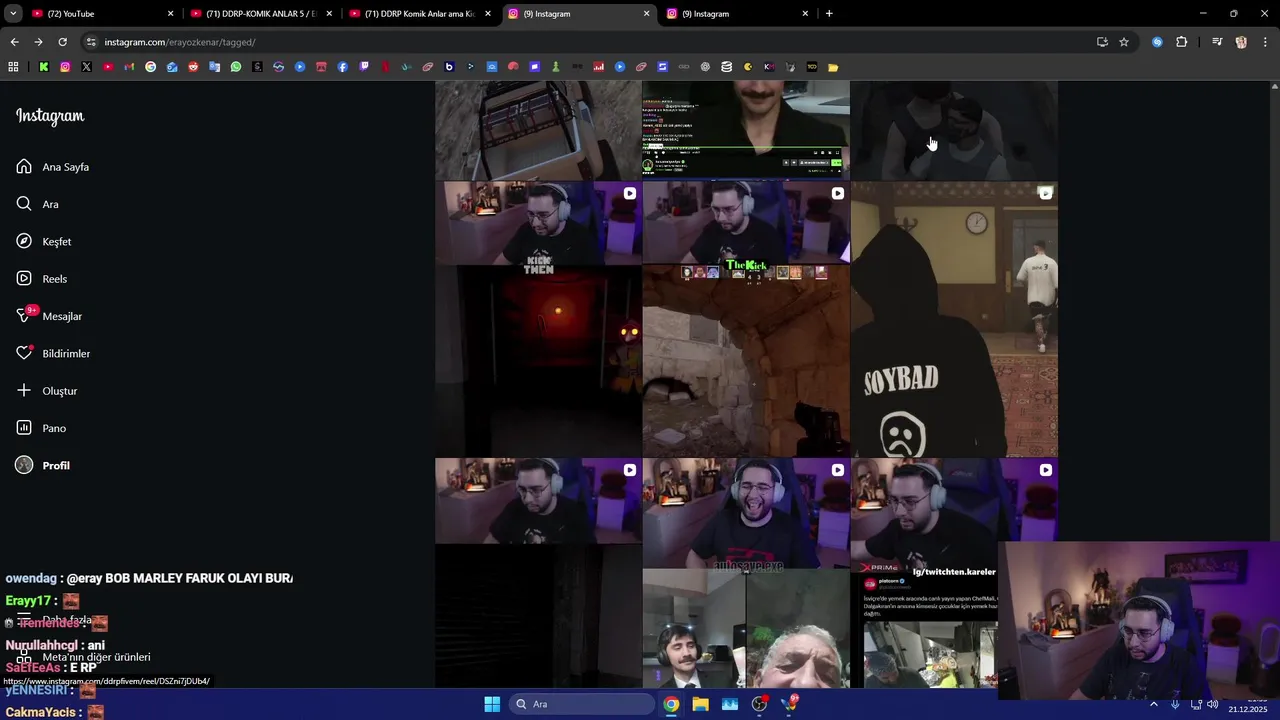
Task: Click the home icon beside Ana Sayfa
Action: (24, 166)
